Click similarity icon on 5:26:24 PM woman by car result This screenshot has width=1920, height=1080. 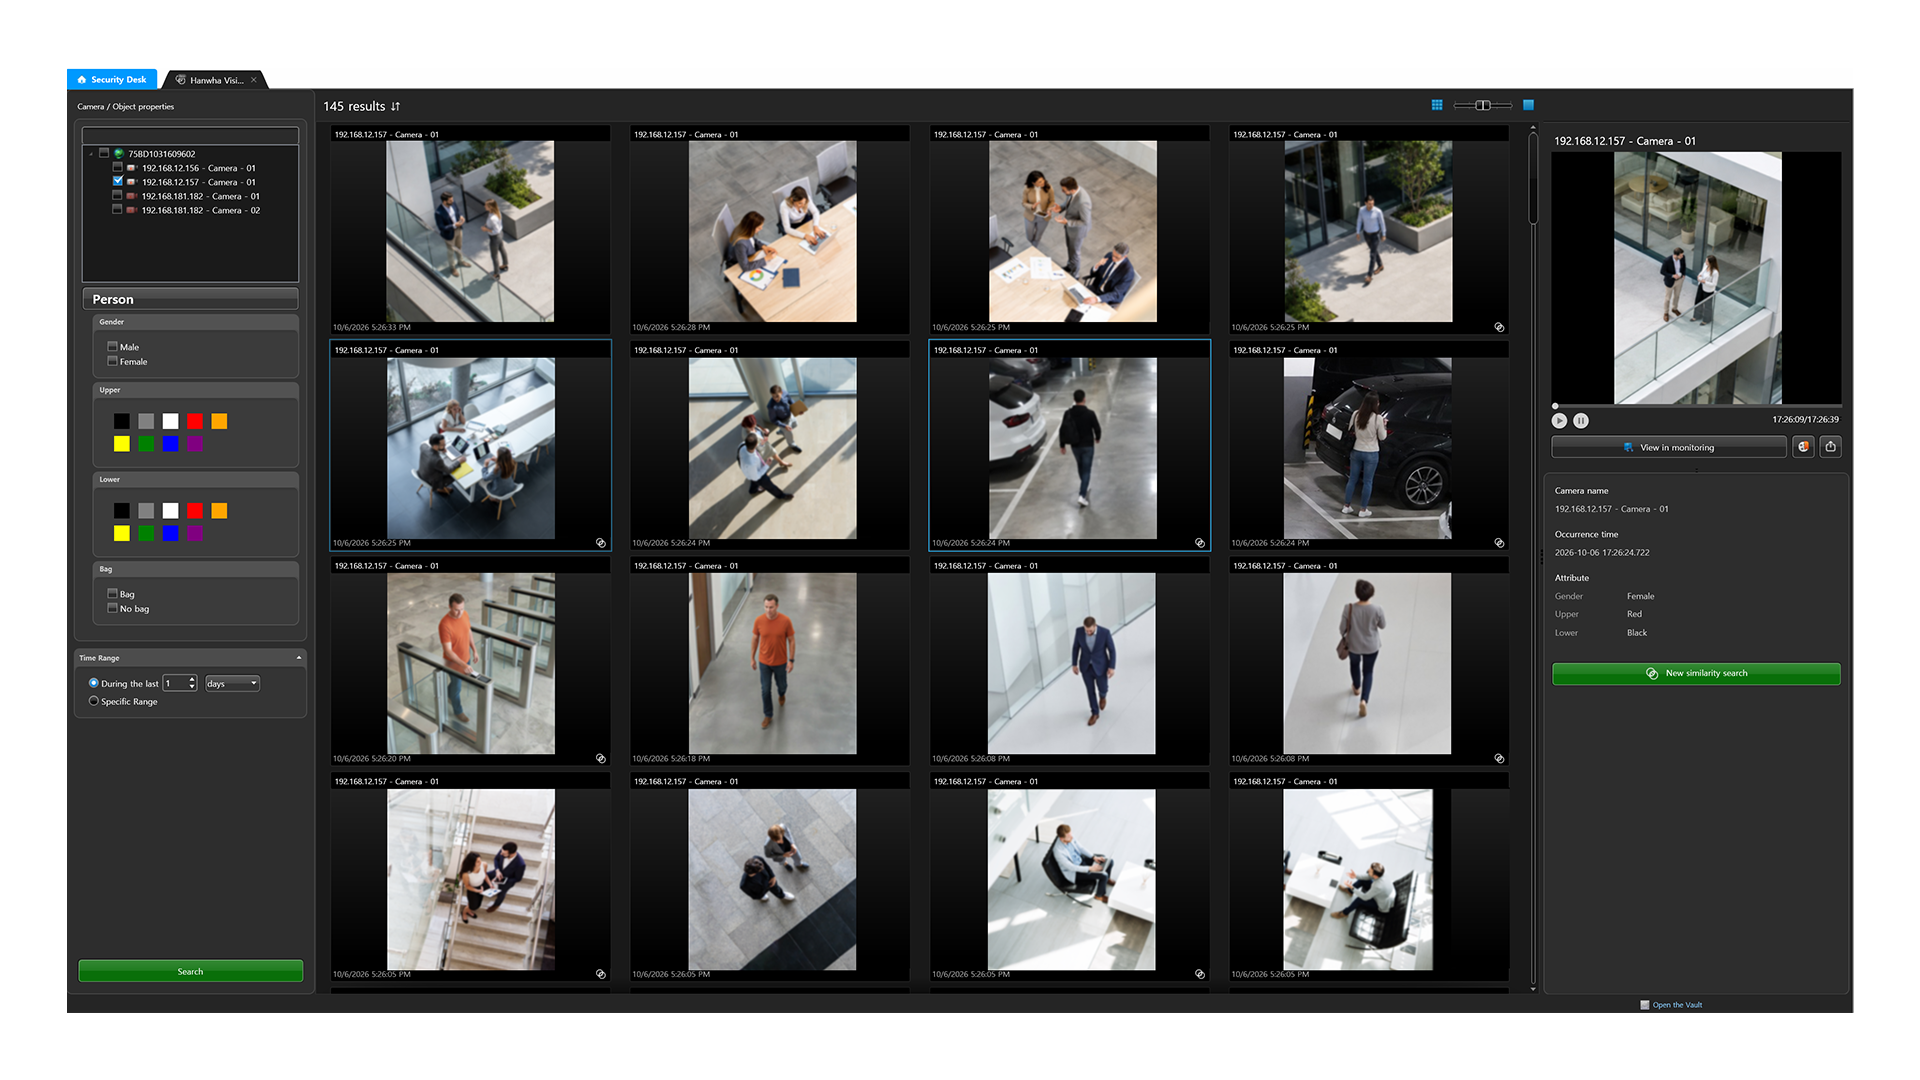point(1499,543)
